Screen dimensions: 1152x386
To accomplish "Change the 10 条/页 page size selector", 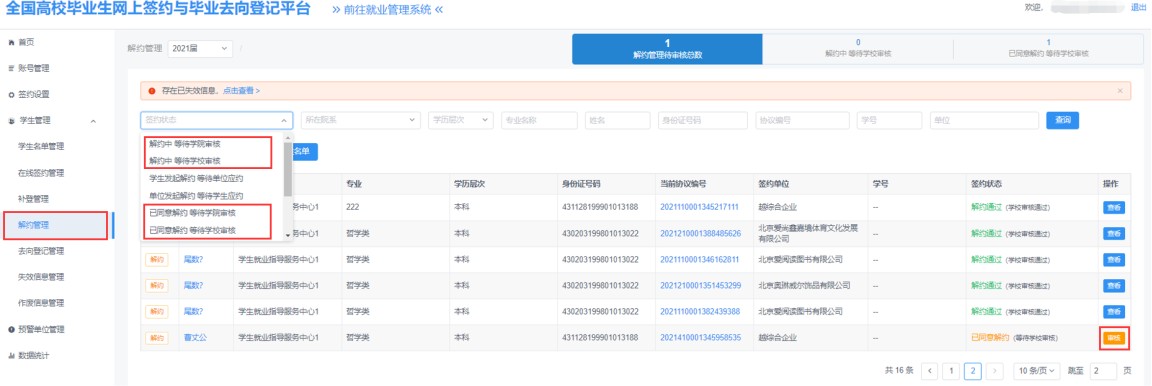I will pyautogui.click(x=1037, y=370).
